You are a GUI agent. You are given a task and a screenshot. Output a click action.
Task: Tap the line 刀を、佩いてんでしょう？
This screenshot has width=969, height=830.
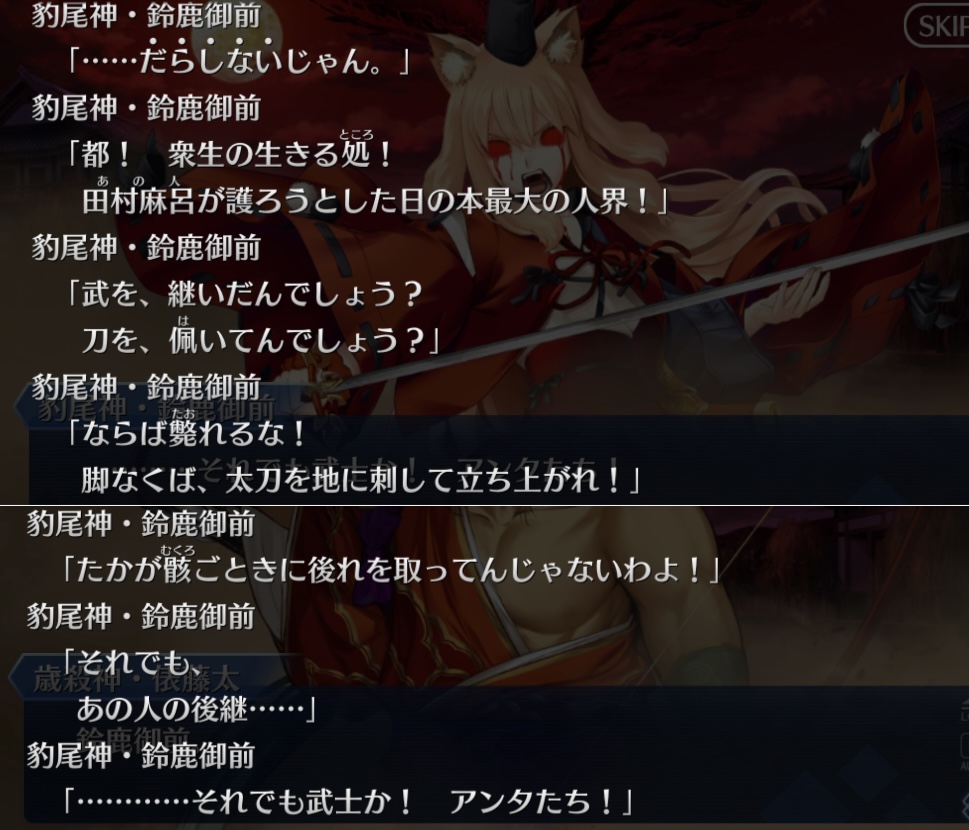click(261, 341)
